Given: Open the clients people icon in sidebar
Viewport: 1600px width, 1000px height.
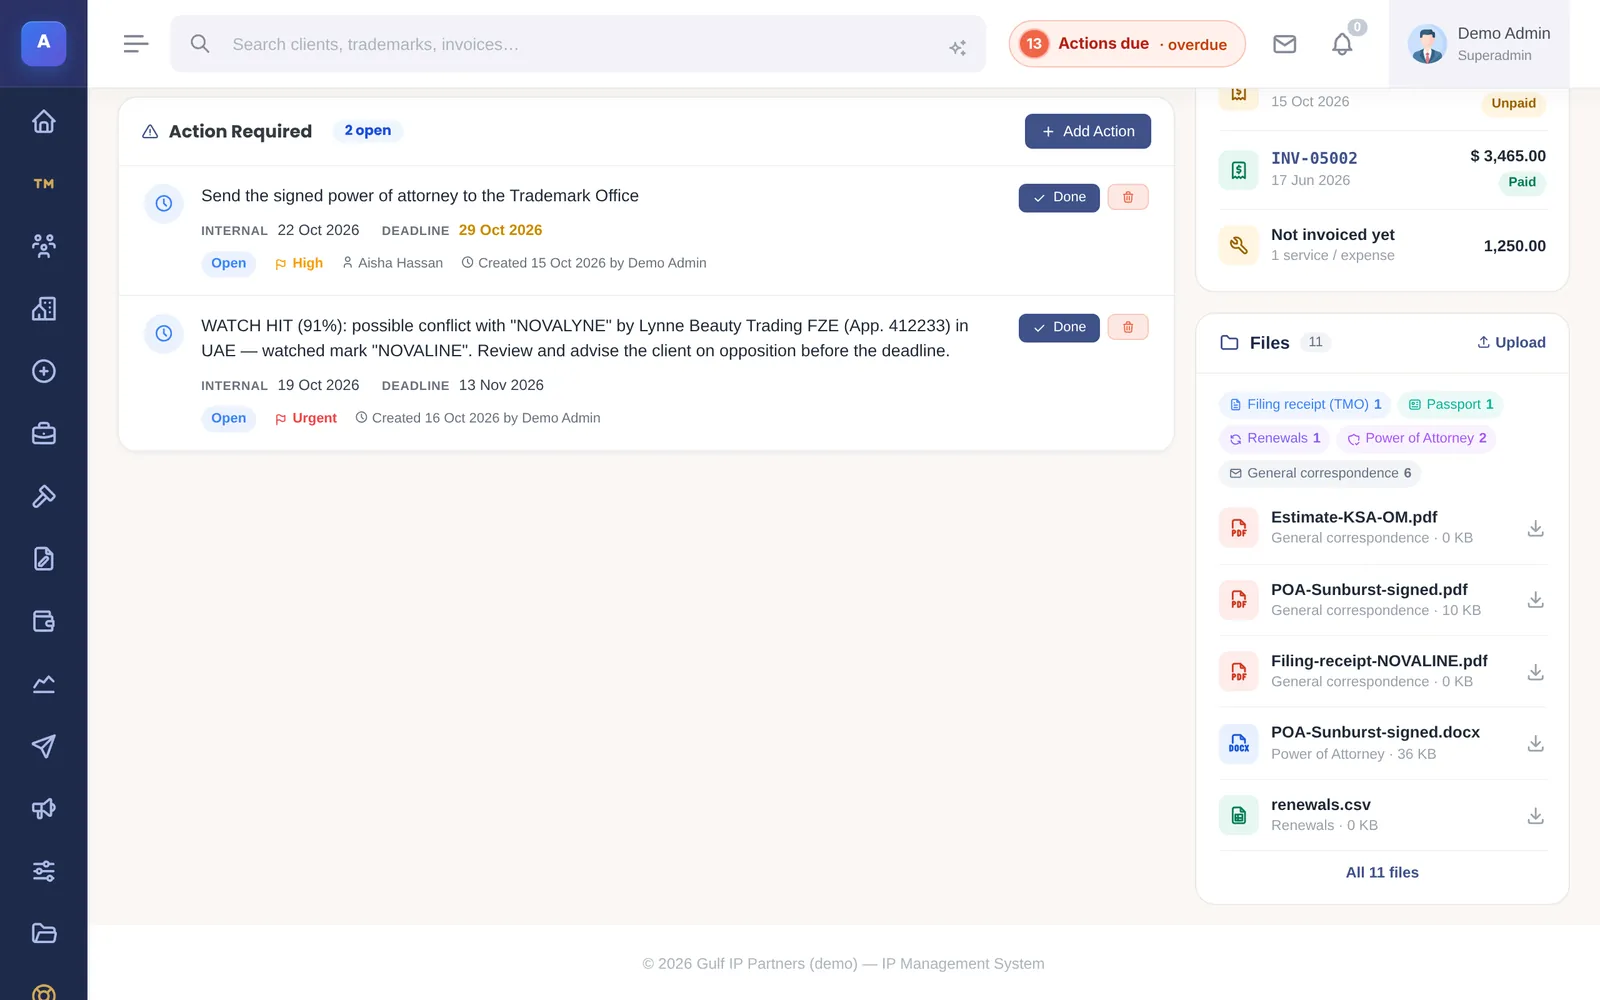Looking at the screenshot, I should point(43,246).
